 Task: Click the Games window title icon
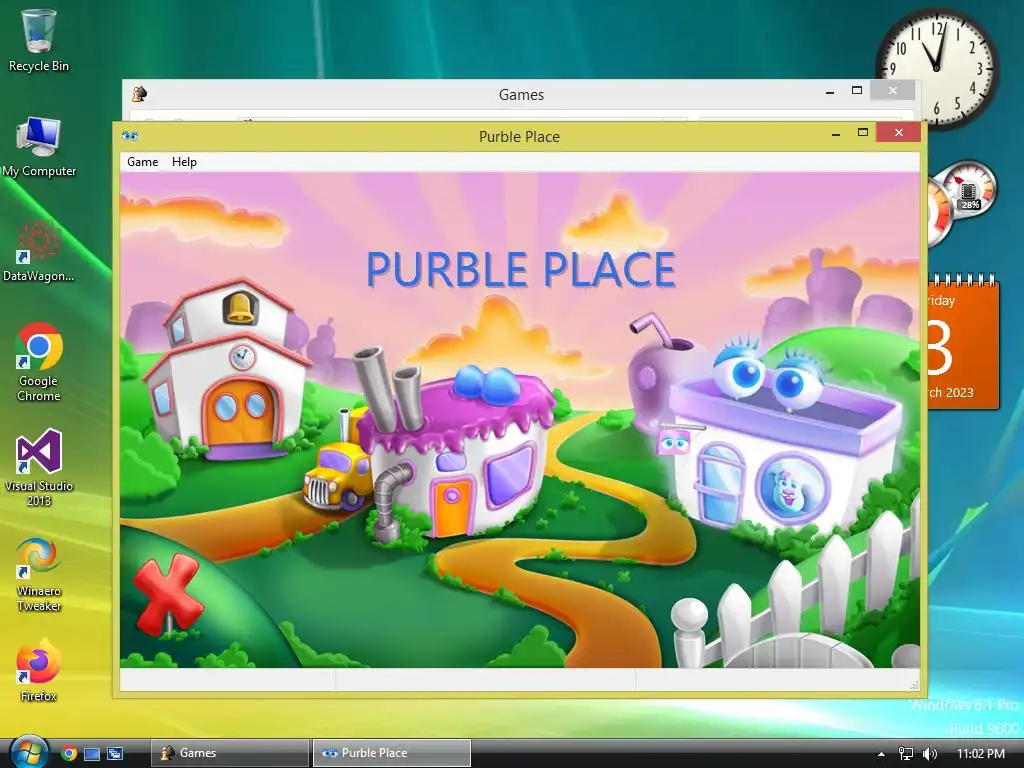point(139,94)
